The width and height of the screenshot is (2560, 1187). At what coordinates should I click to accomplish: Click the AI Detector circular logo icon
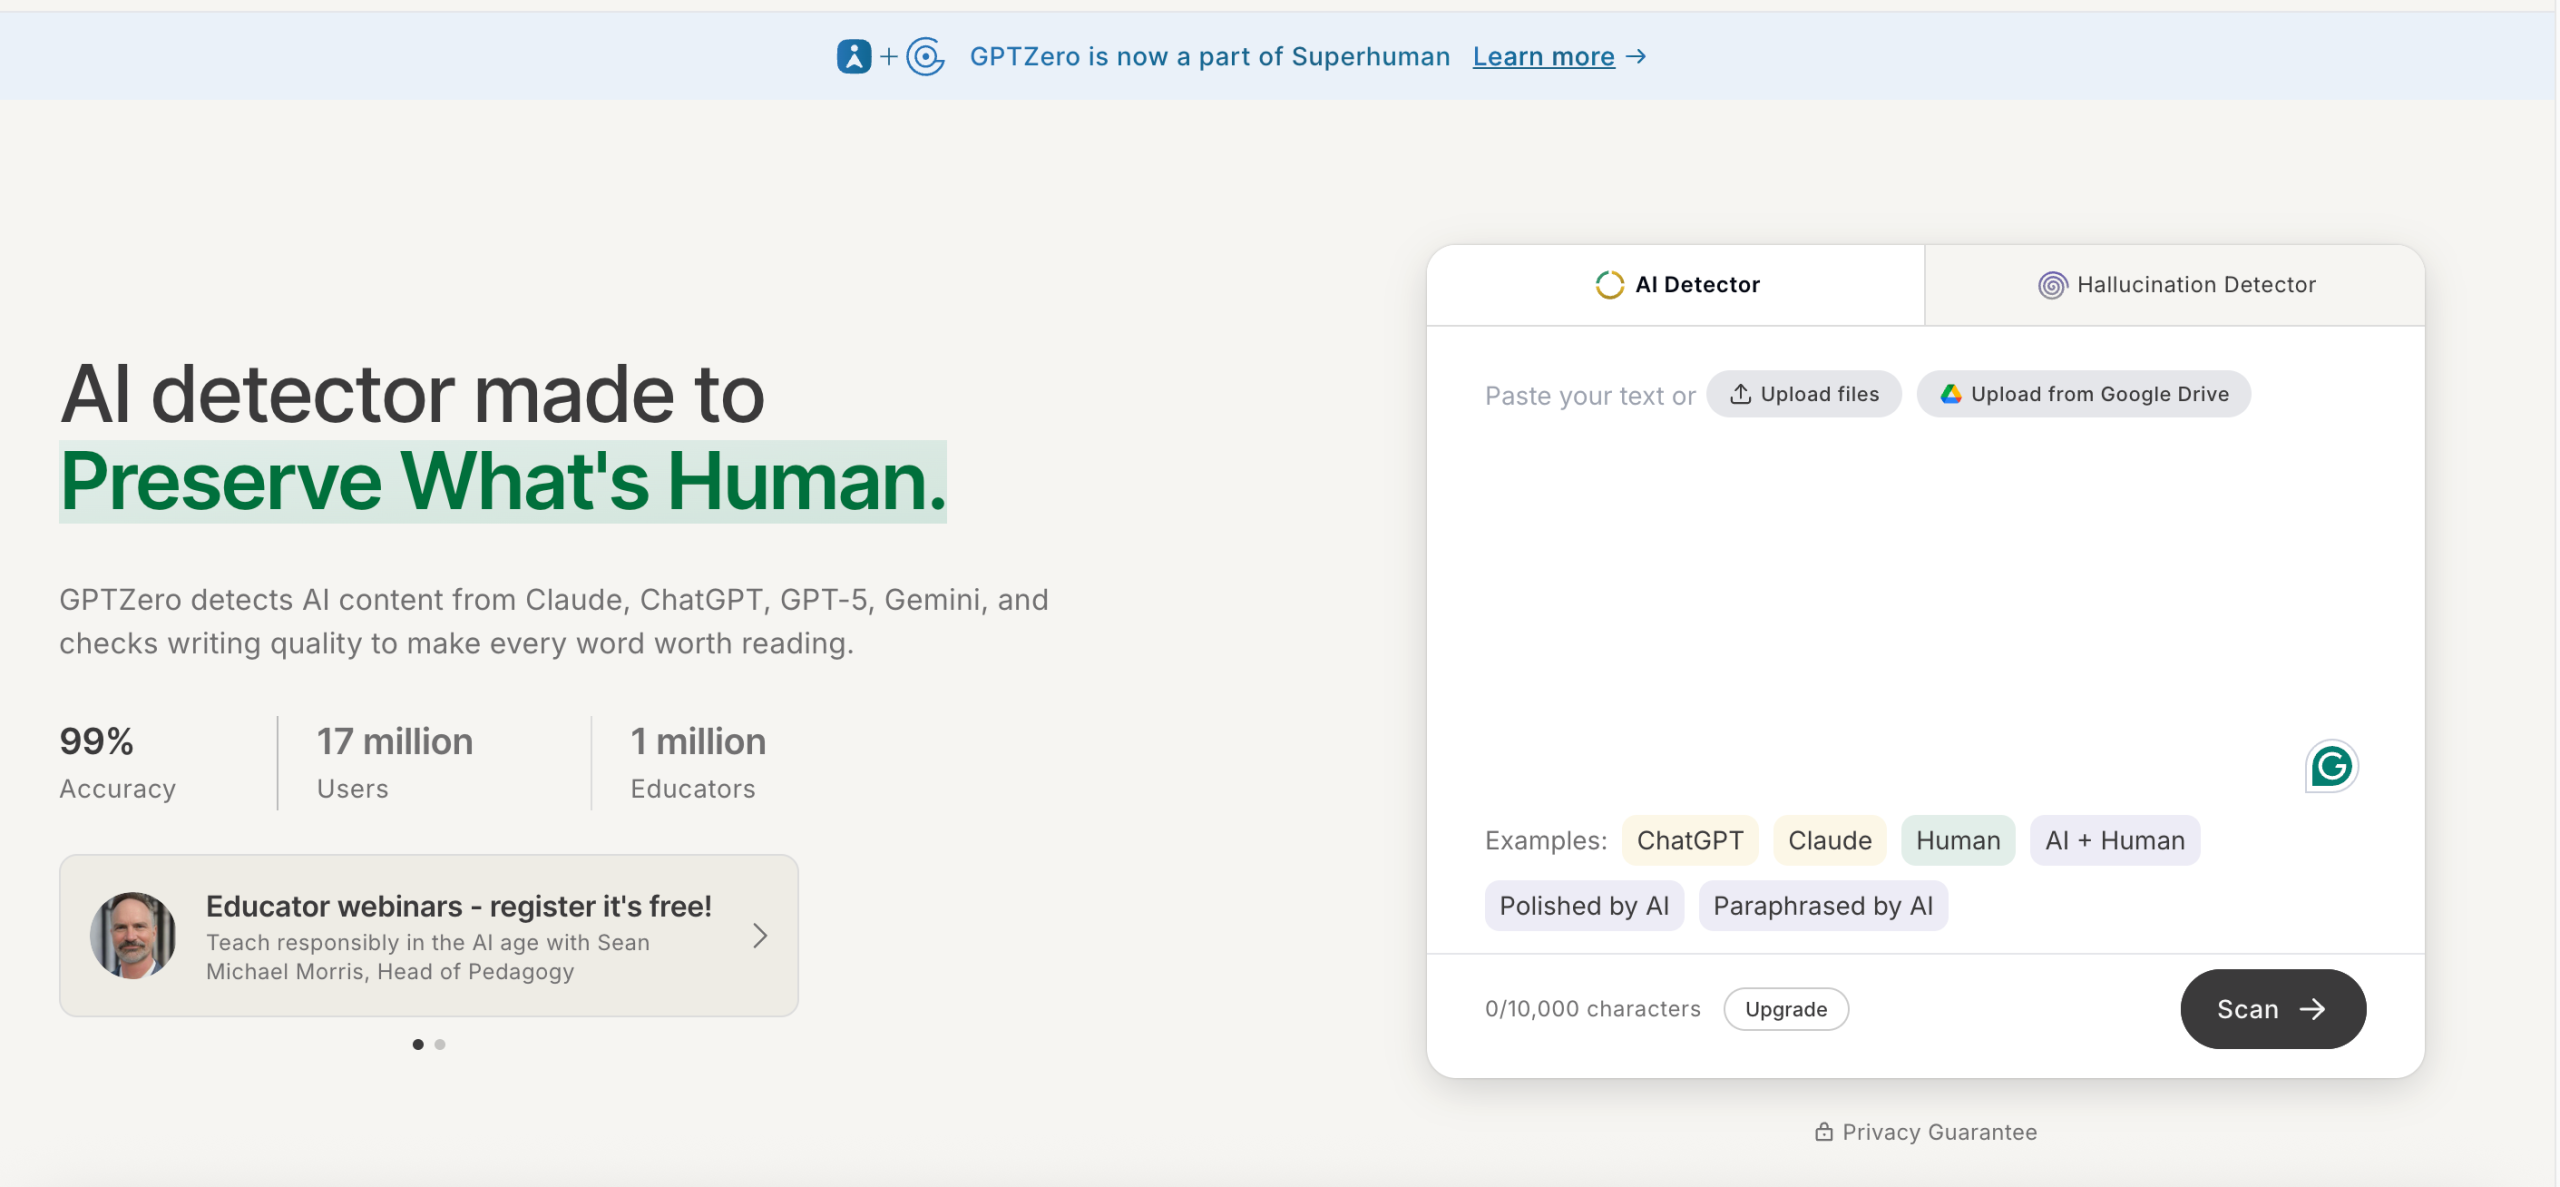click(x=1609, y=285)
